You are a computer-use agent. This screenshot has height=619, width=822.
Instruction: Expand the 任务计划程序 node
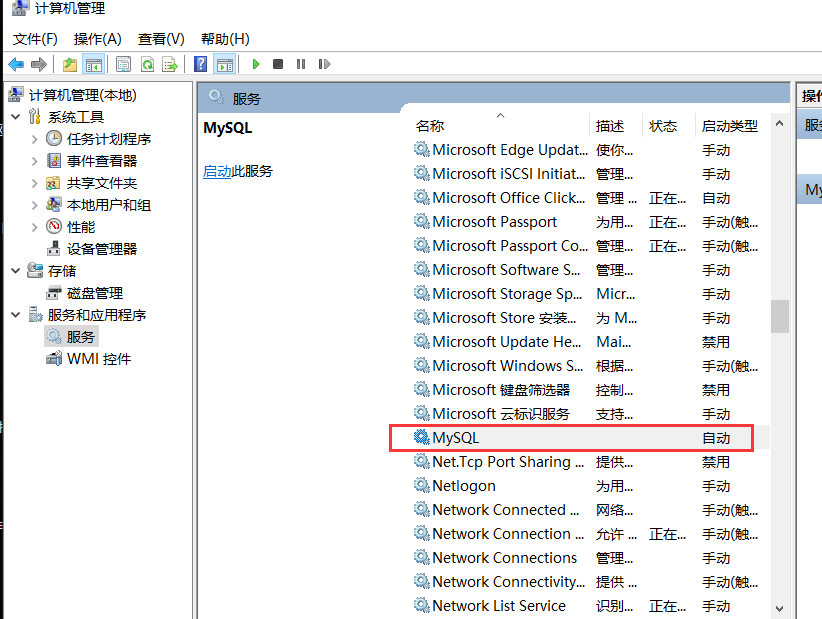tap(35, 139)
